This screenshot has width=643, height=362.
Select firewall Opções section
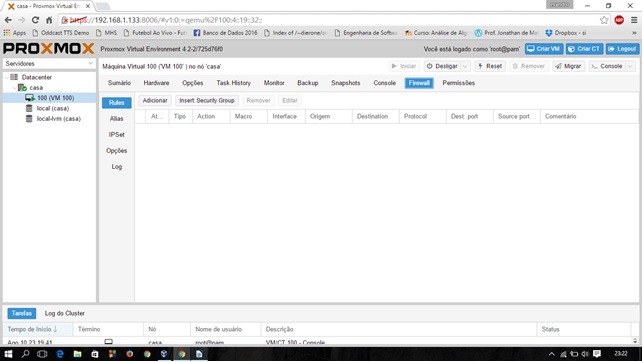click(x=116, y=150)
